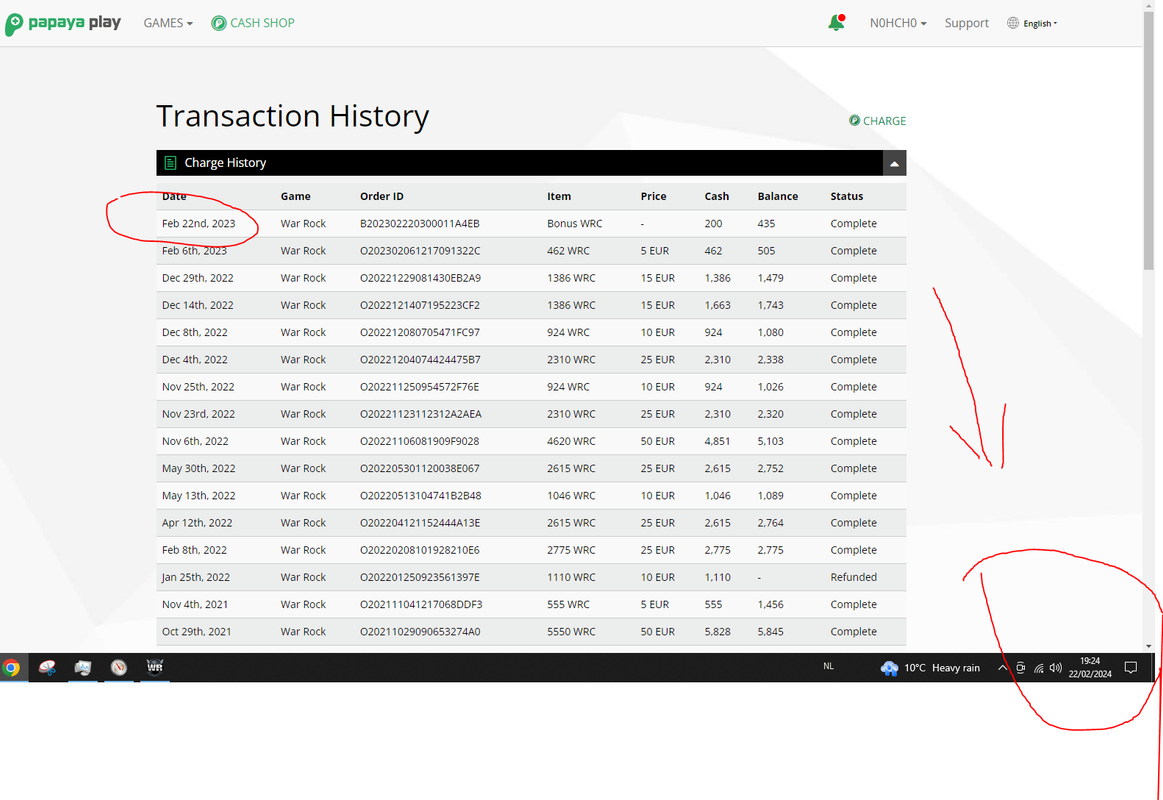Click the globe language icon
1163x800 pixels.
(1012, 23)
